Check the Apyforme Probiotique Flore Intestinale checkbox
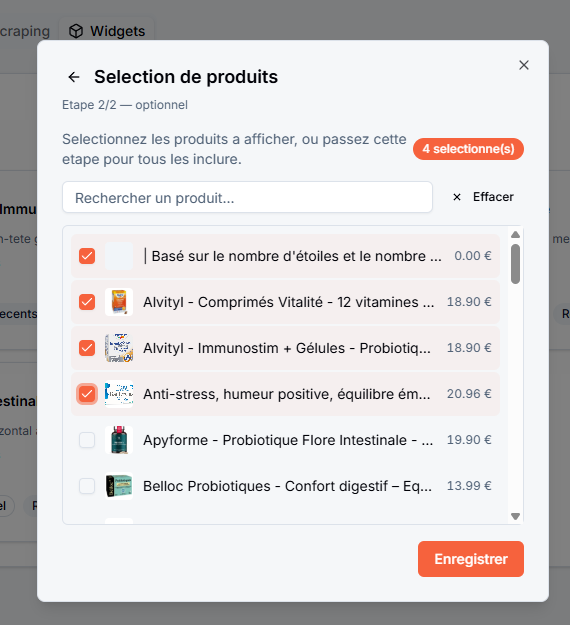The image size is (570, 625). [x=87, y=440]
